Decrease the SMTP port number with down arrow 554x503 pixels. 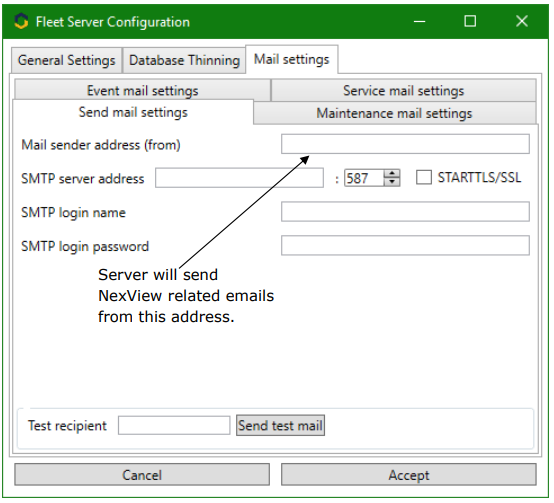(x=392, y=182)
